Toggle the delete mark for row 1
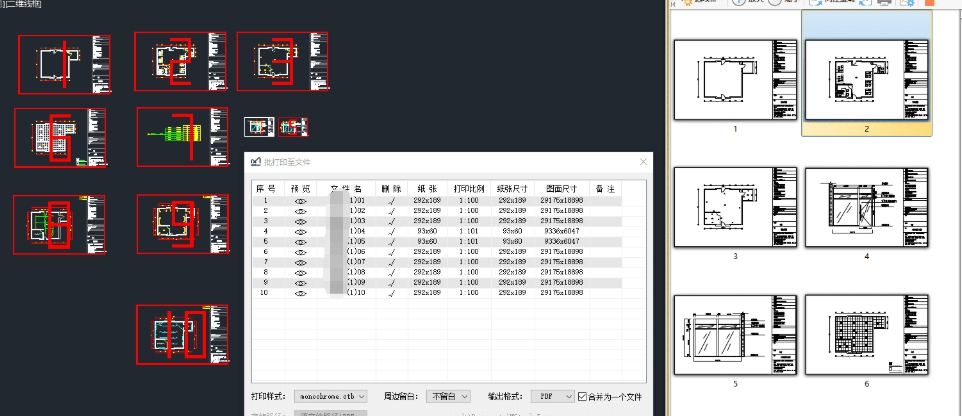The height and width of the screenshot is (416, 962). point(391,201)
